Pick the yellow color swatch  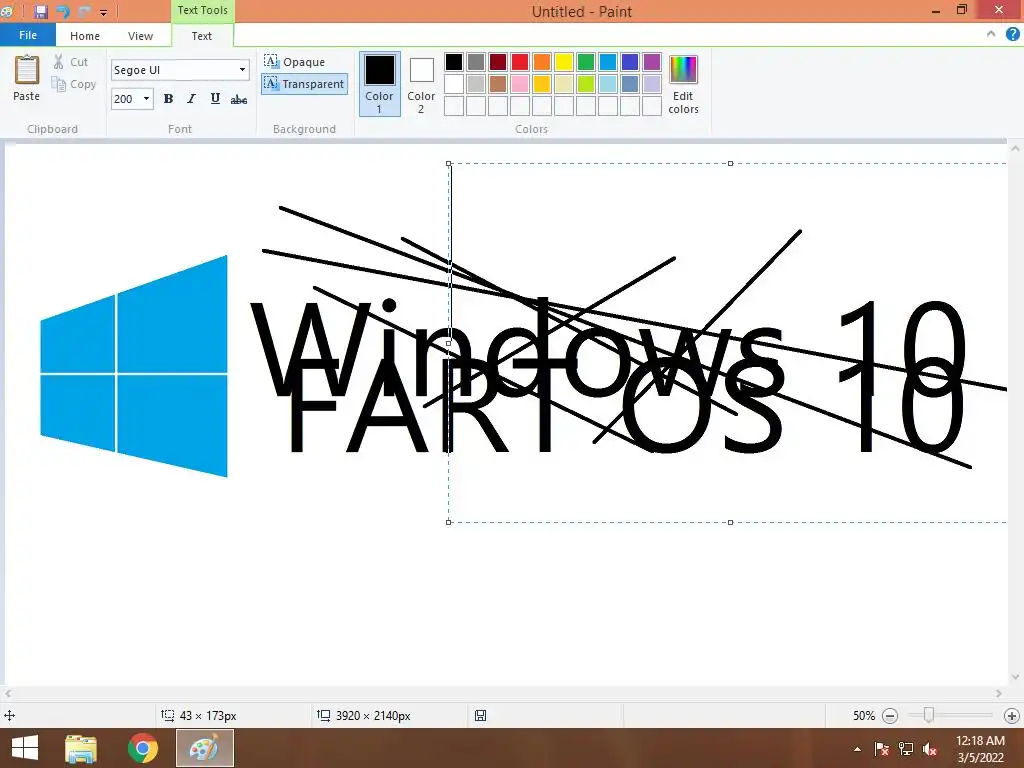564,62
